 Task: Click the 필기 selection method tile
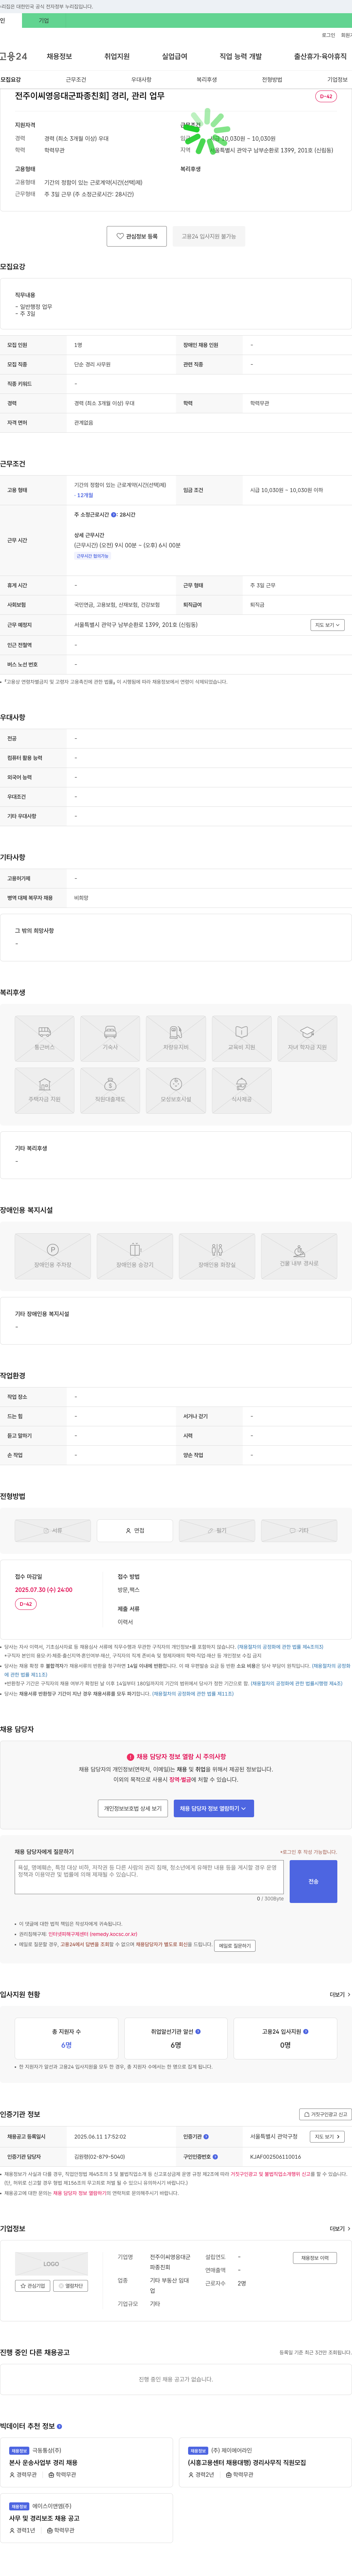[x=217, y=1530]
